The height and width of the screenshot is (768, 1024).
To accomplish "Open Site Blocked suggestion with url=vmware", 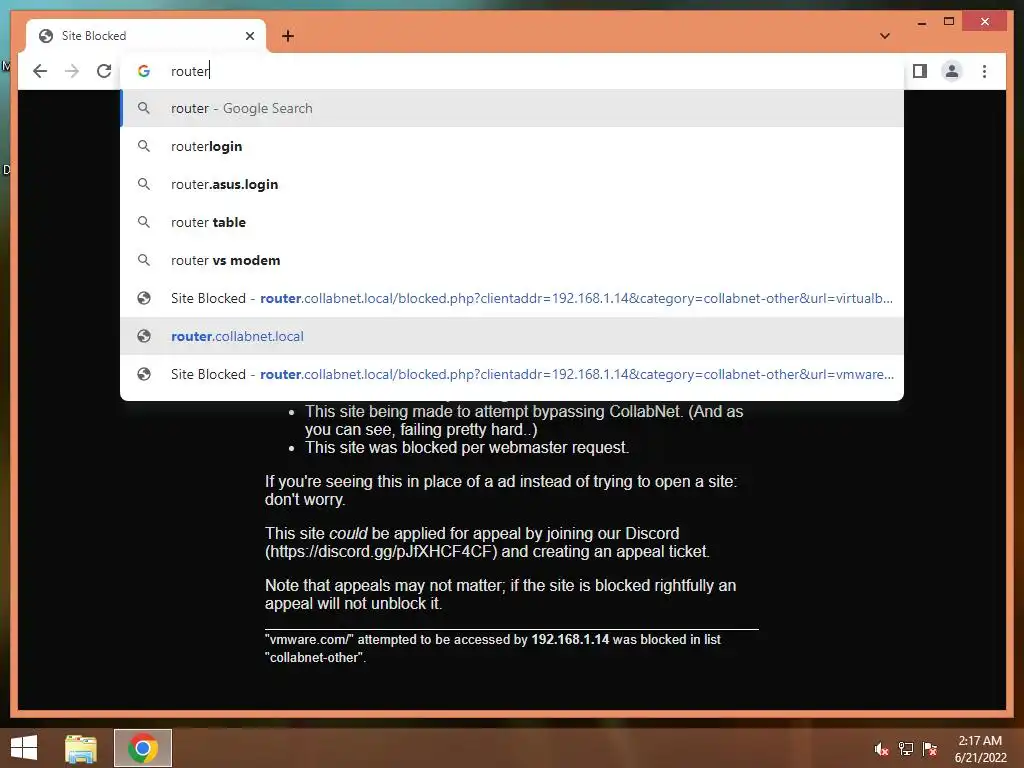I will point(512,374).
